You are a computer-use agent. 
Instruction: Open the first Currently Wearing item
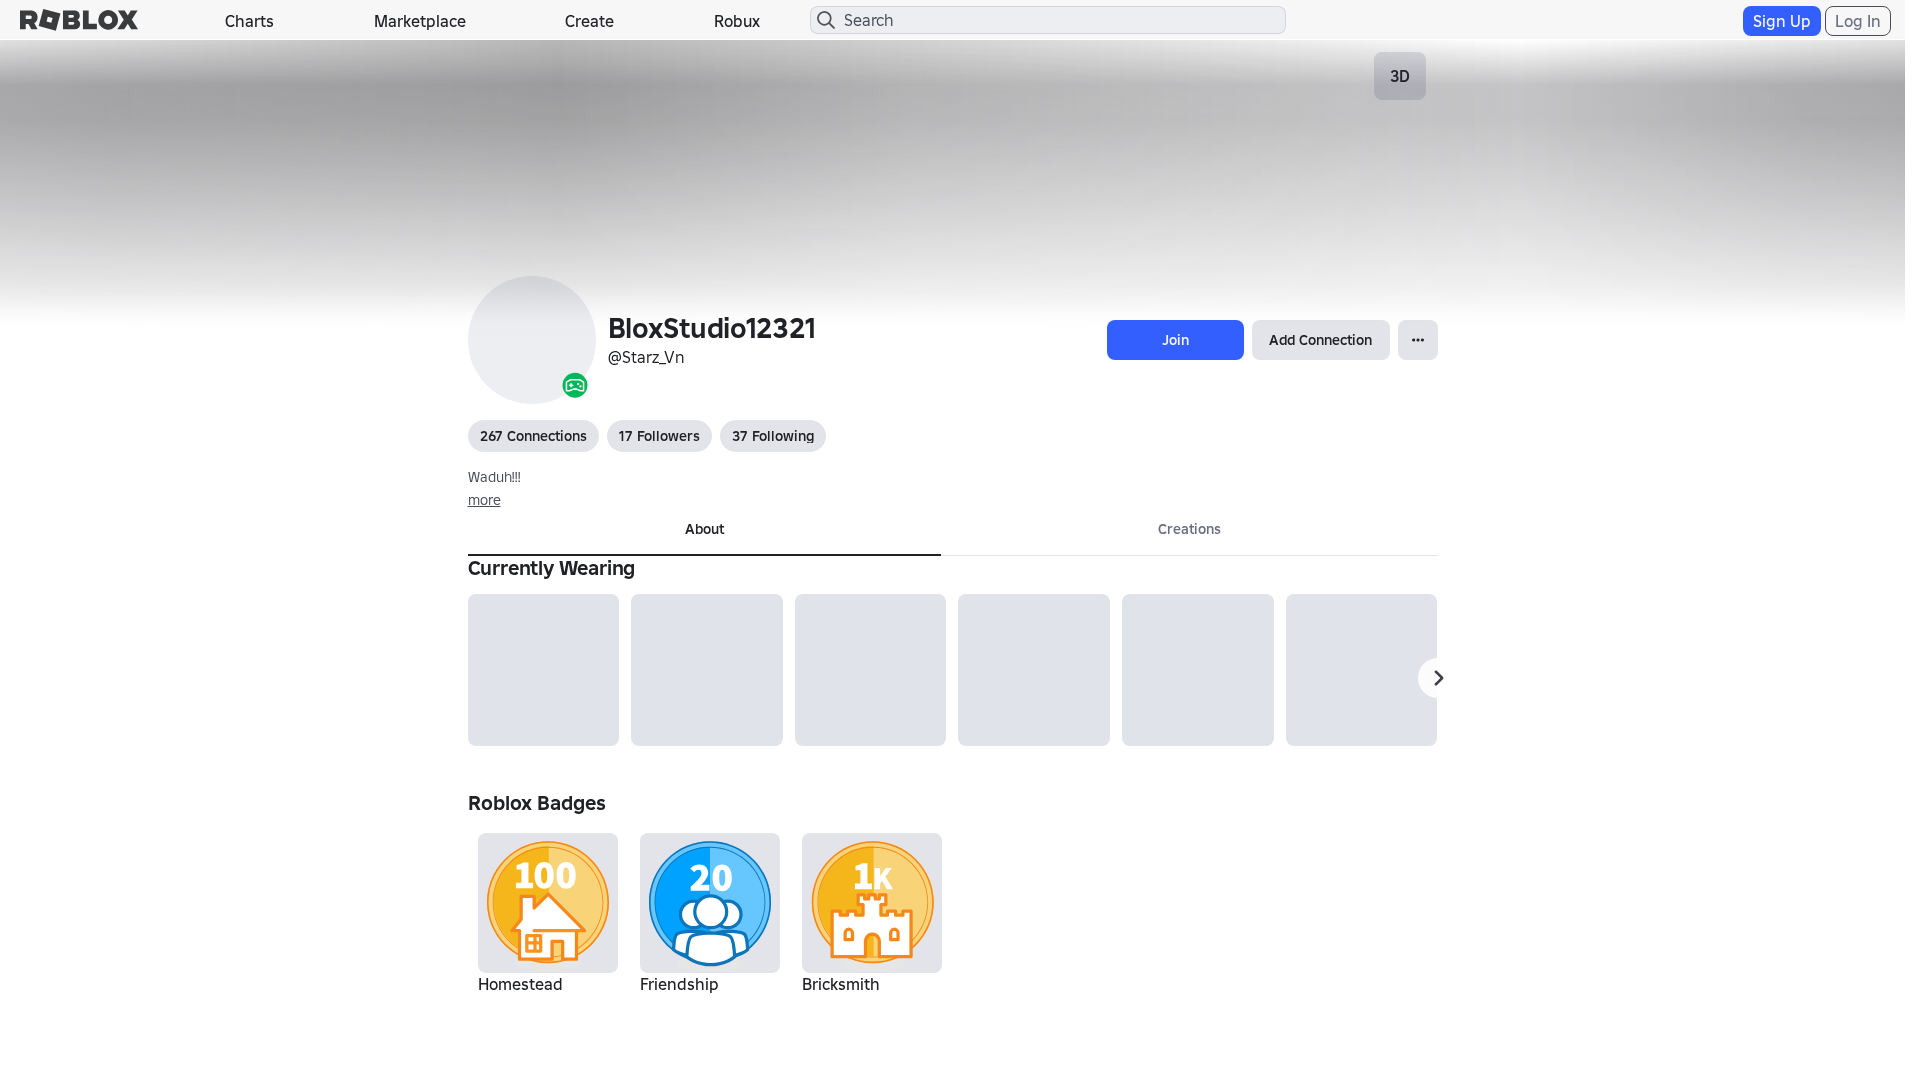pyautogui.click(x=543, y=670)
